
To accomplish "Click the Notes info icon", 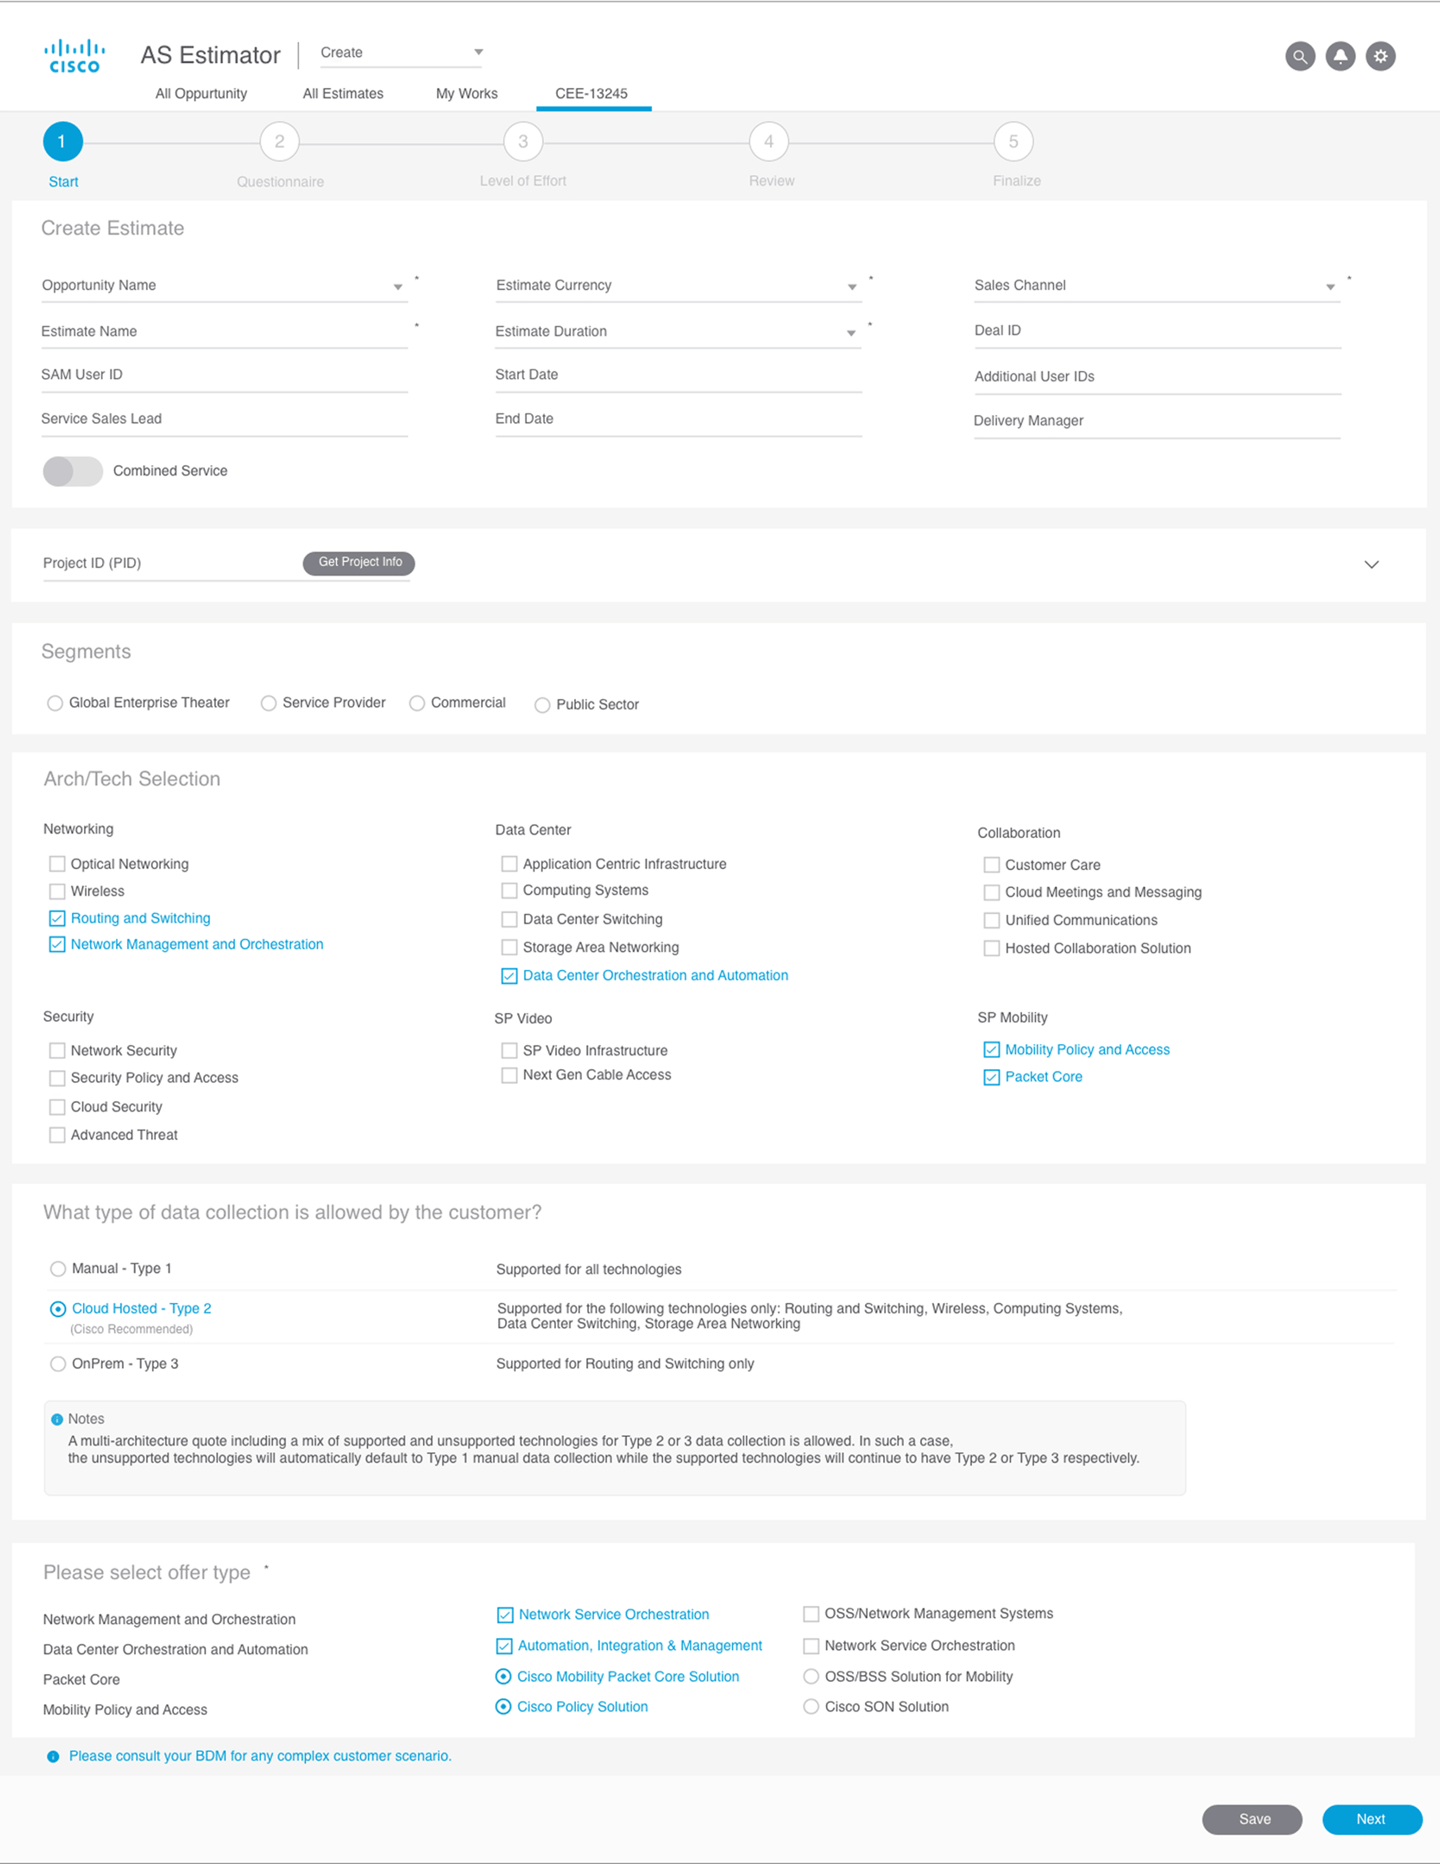I will pos(57,1419).
